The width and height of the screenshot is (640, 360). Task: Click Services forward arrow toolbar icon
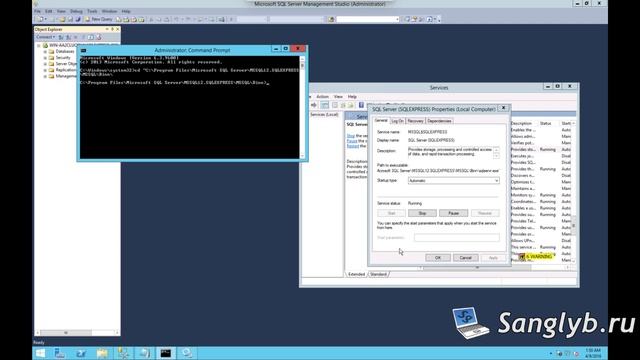(x=313, y=105)
